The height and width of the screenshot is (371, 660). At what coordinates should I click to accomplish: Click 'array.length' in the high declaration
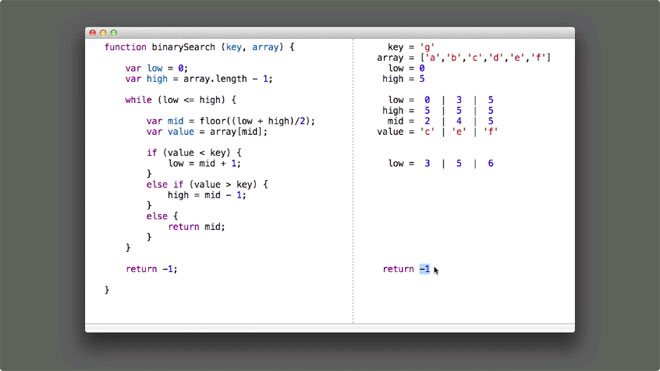(215, 79)
